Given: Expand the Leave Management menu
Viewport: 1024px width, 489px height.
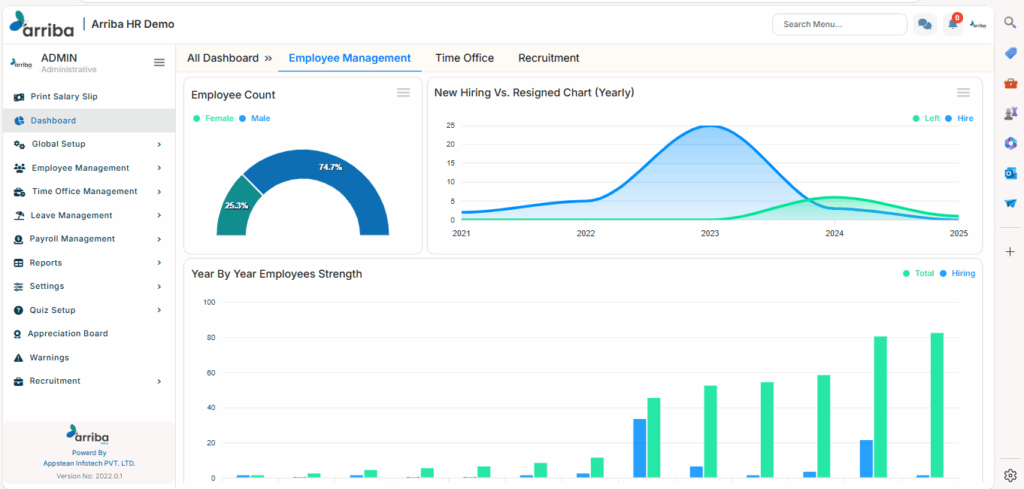Looking at the screenshot, I should 88,215.
